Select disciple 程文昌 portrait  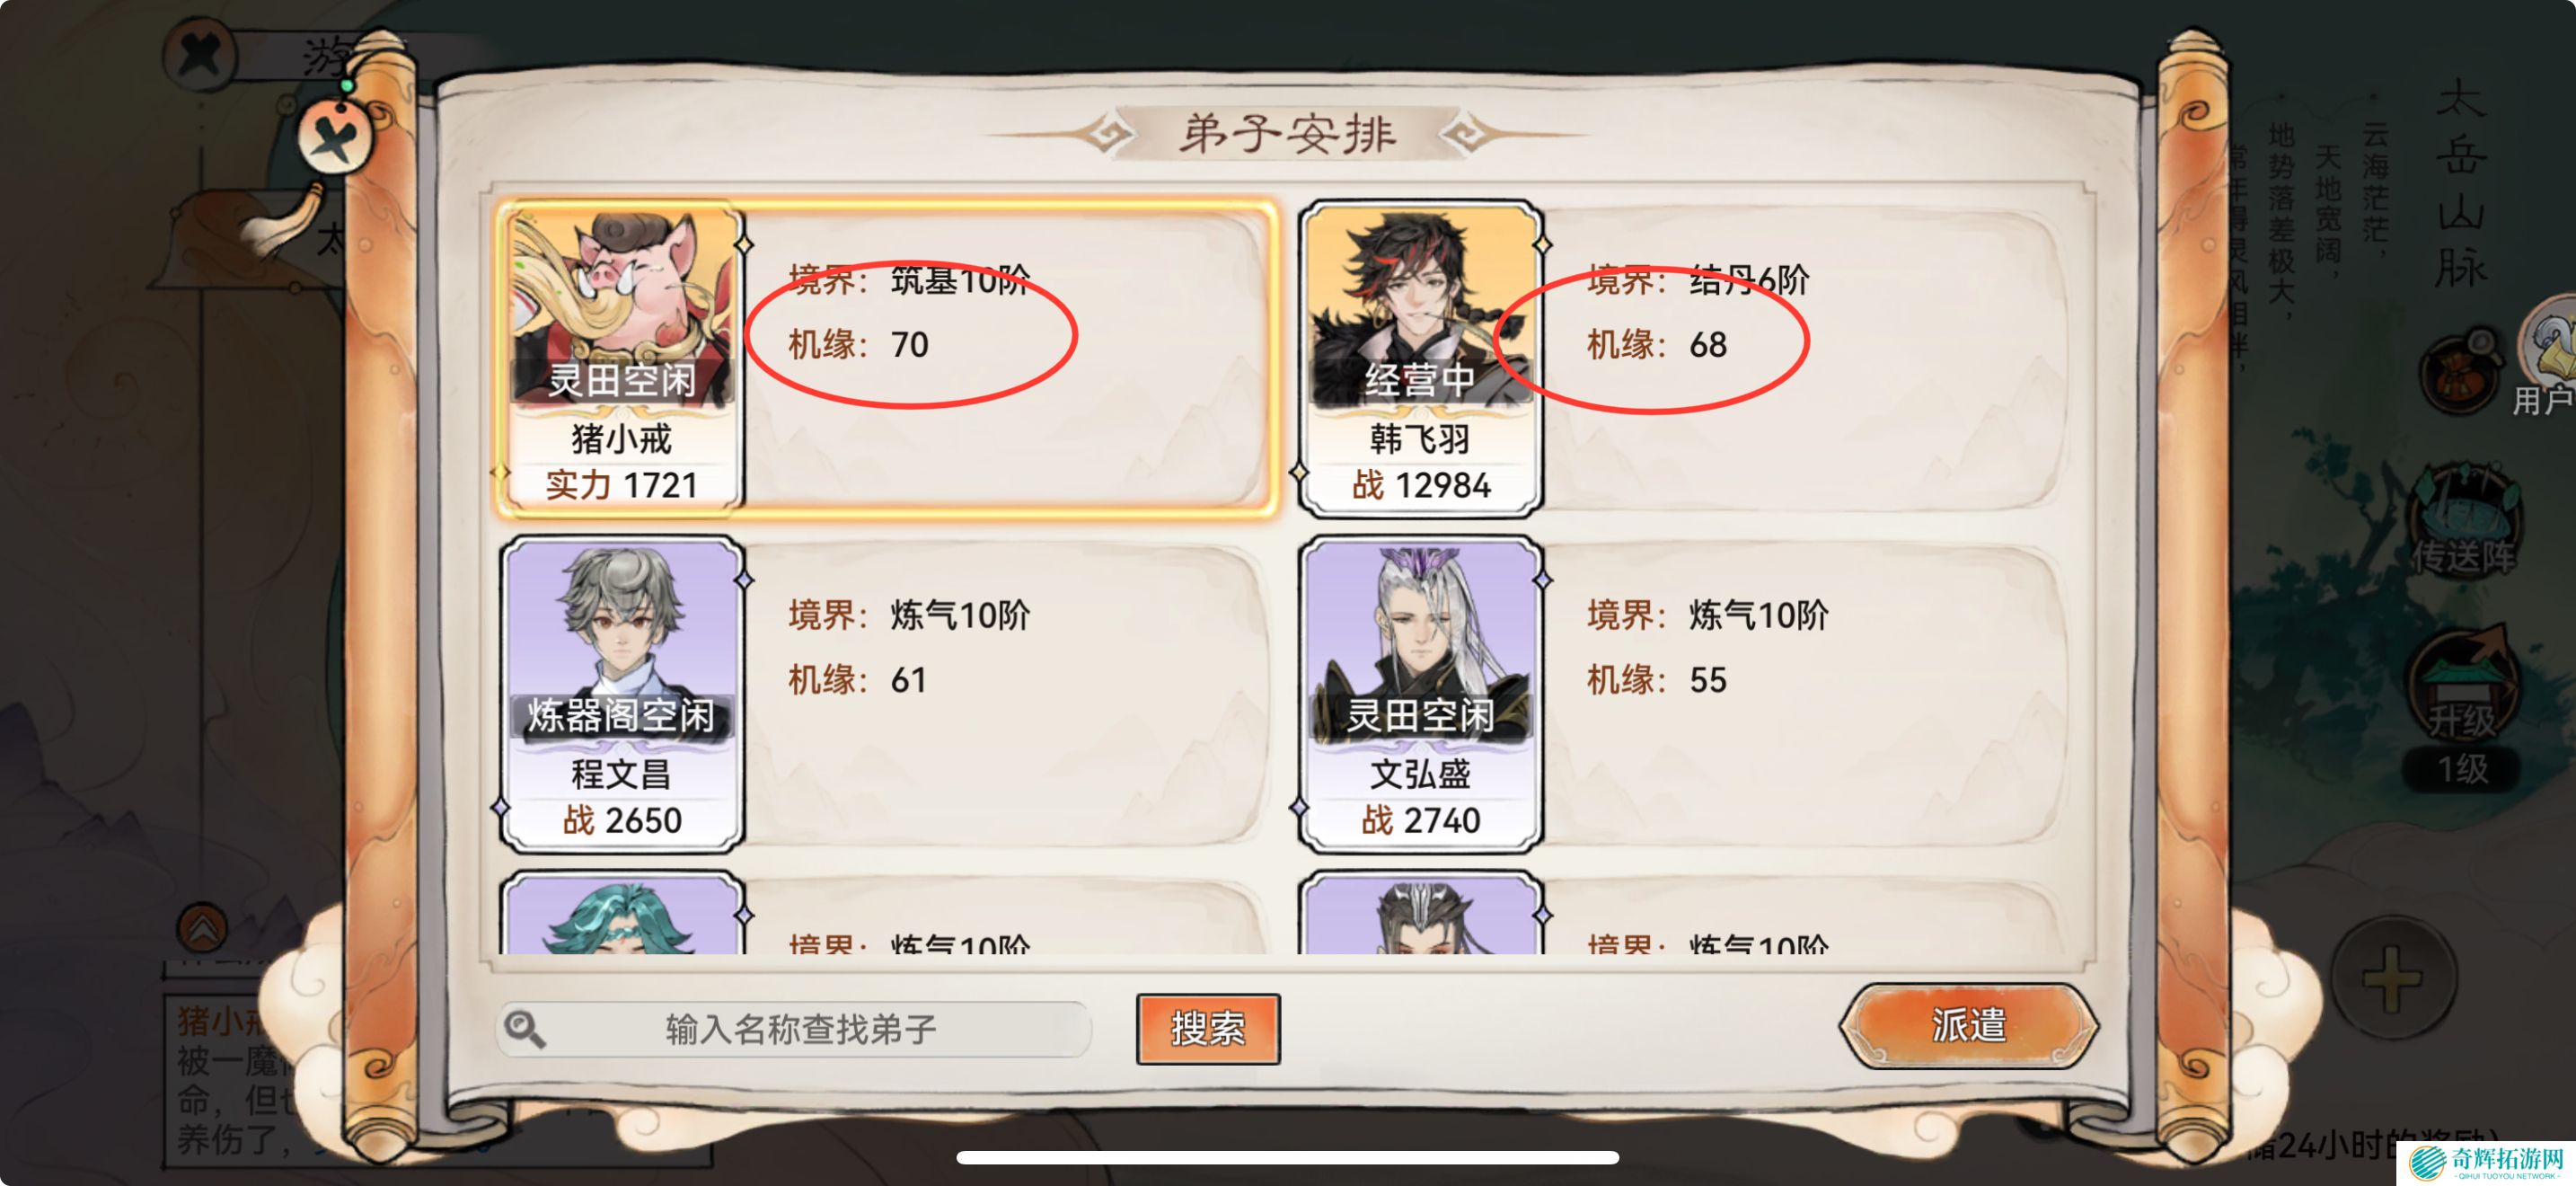(622, 694)
